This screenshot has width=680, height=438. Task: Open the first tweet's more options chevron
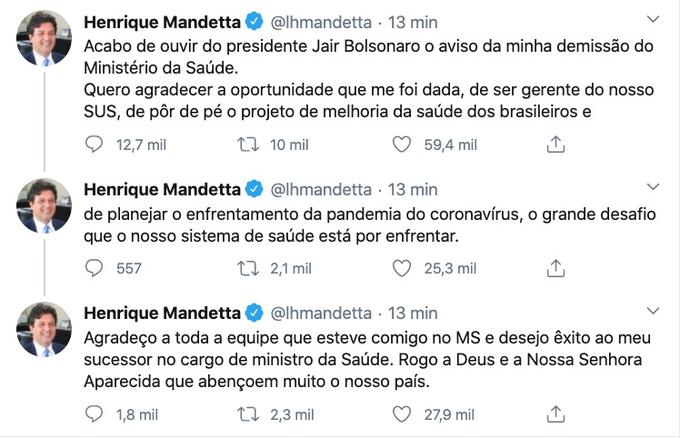pyautogui.click(x=653, y=19)
